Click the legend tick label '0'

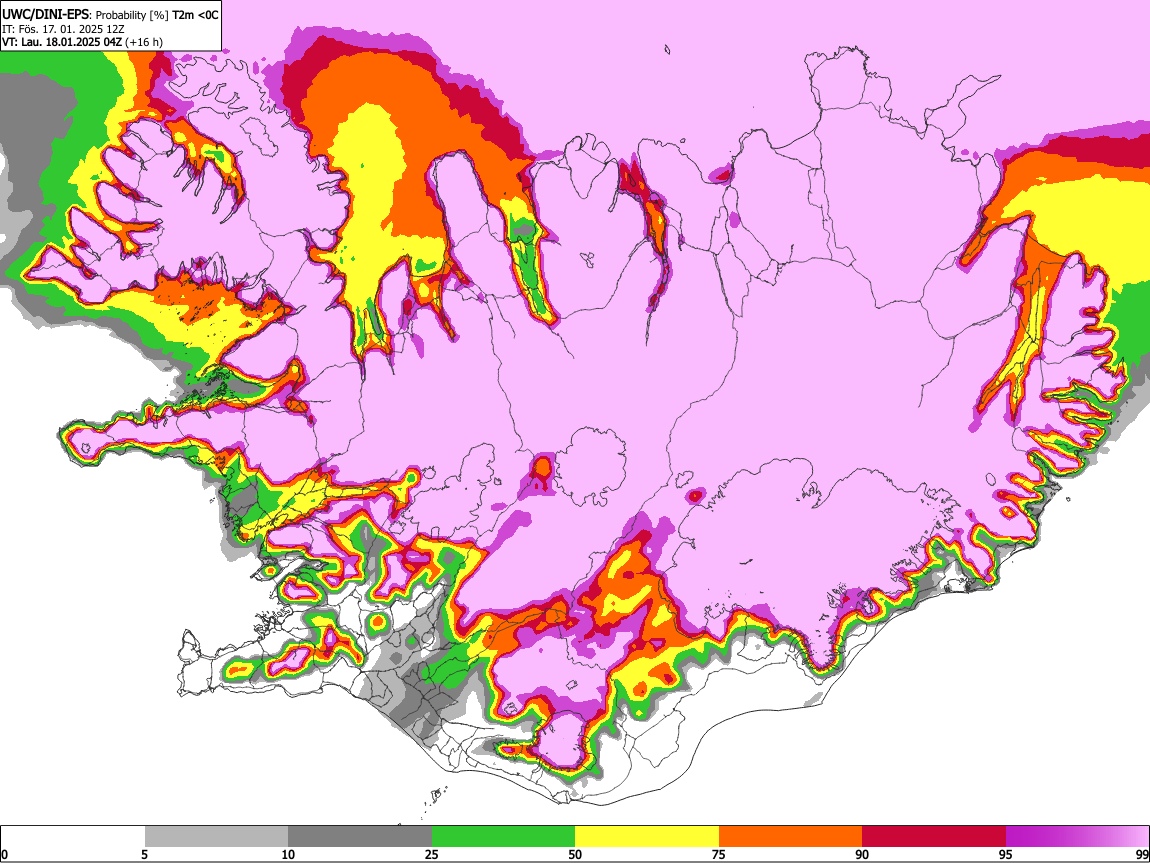click(x=4, y=855)
